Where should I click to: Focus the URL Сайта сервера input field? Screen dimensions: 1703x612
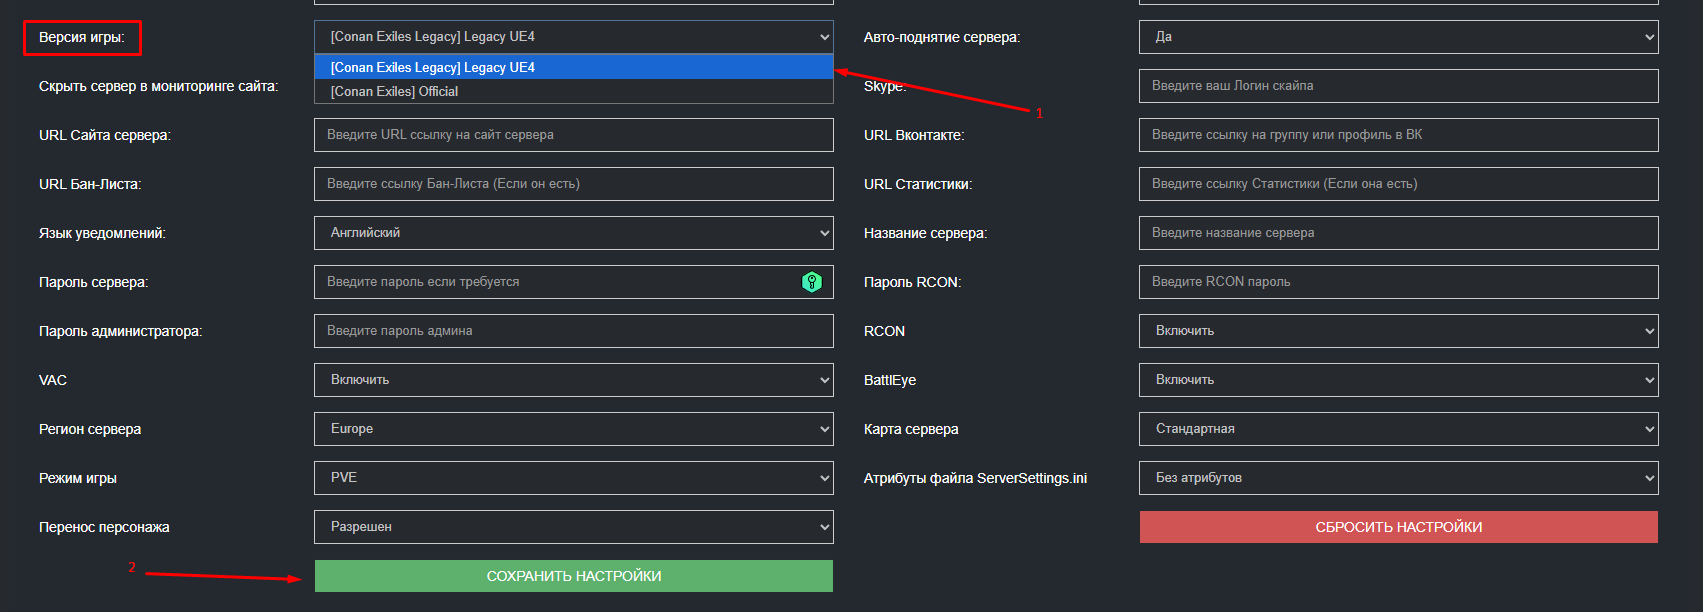[574, 135]
